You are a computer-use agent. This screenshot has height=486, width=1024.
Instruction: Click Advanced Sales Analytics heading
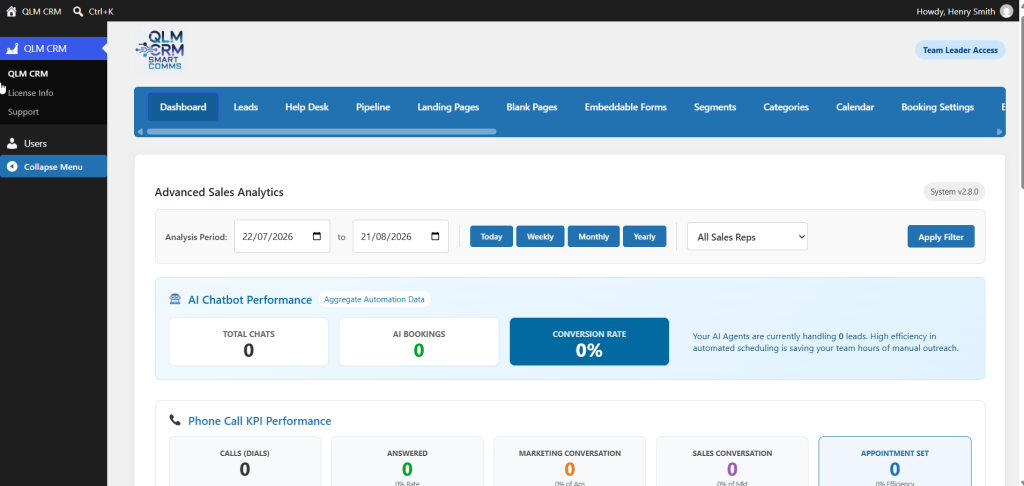coord(219,192)
